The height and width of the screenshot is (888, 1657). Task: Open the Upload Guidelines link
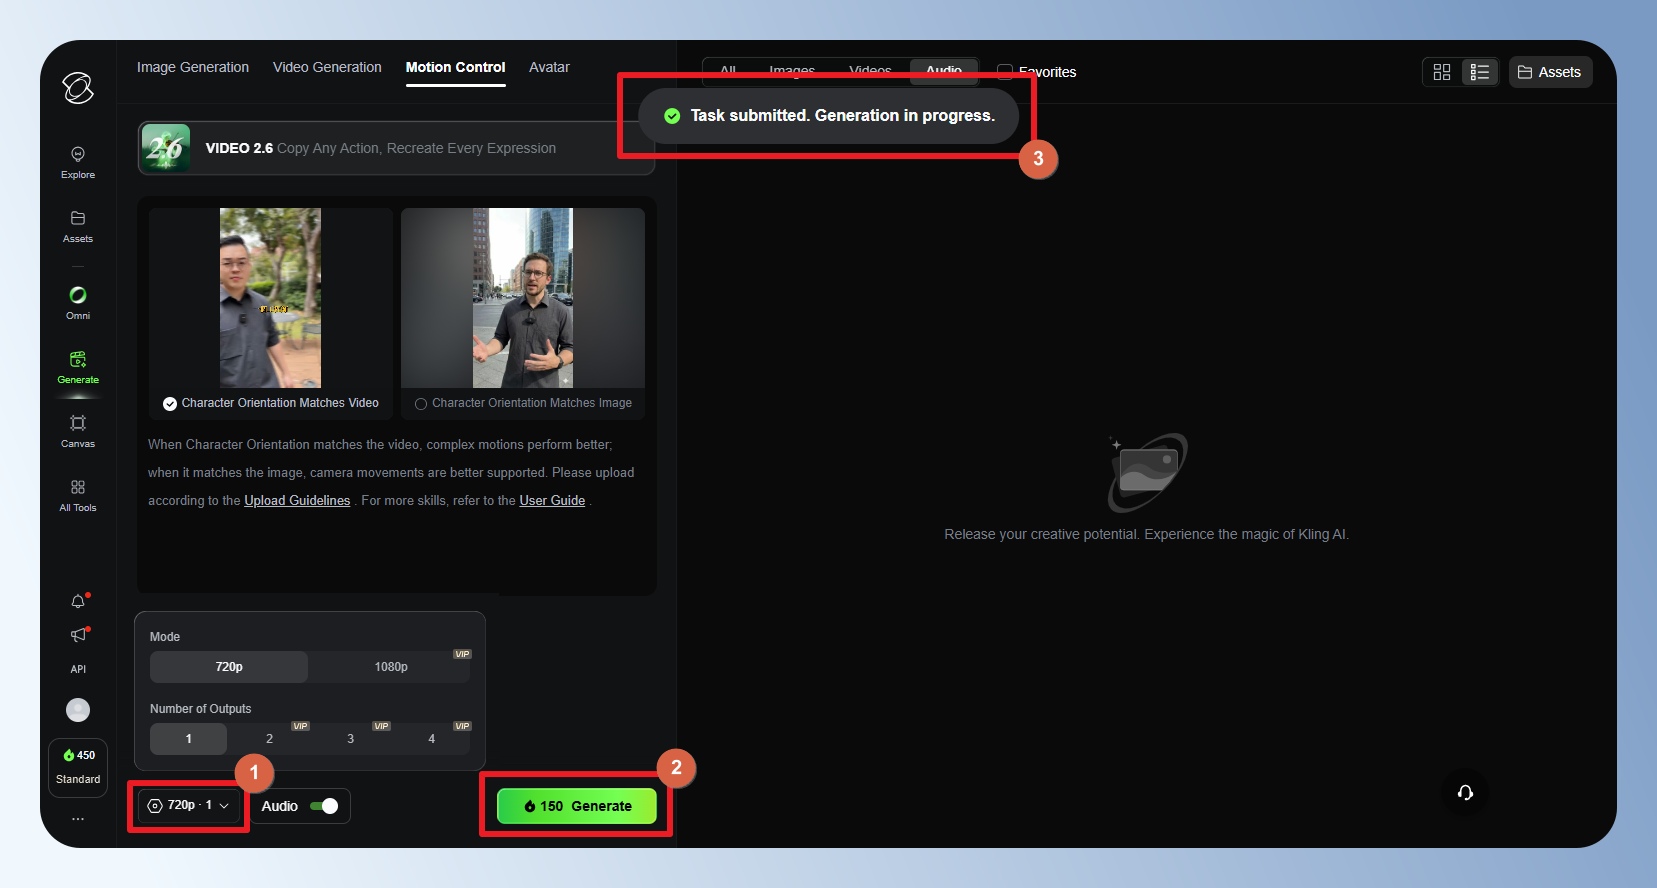[x=297, y=501]
